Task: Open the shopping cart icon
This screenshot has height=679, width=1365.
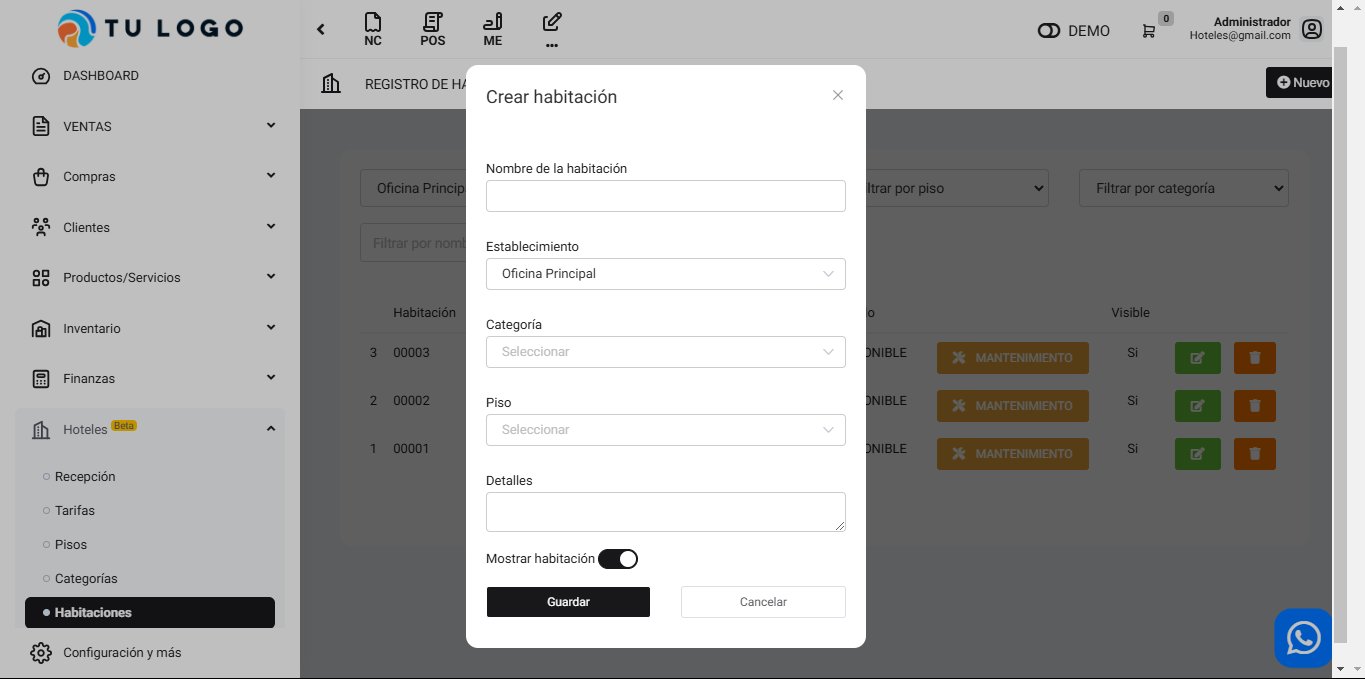Action: (1148, 31)
